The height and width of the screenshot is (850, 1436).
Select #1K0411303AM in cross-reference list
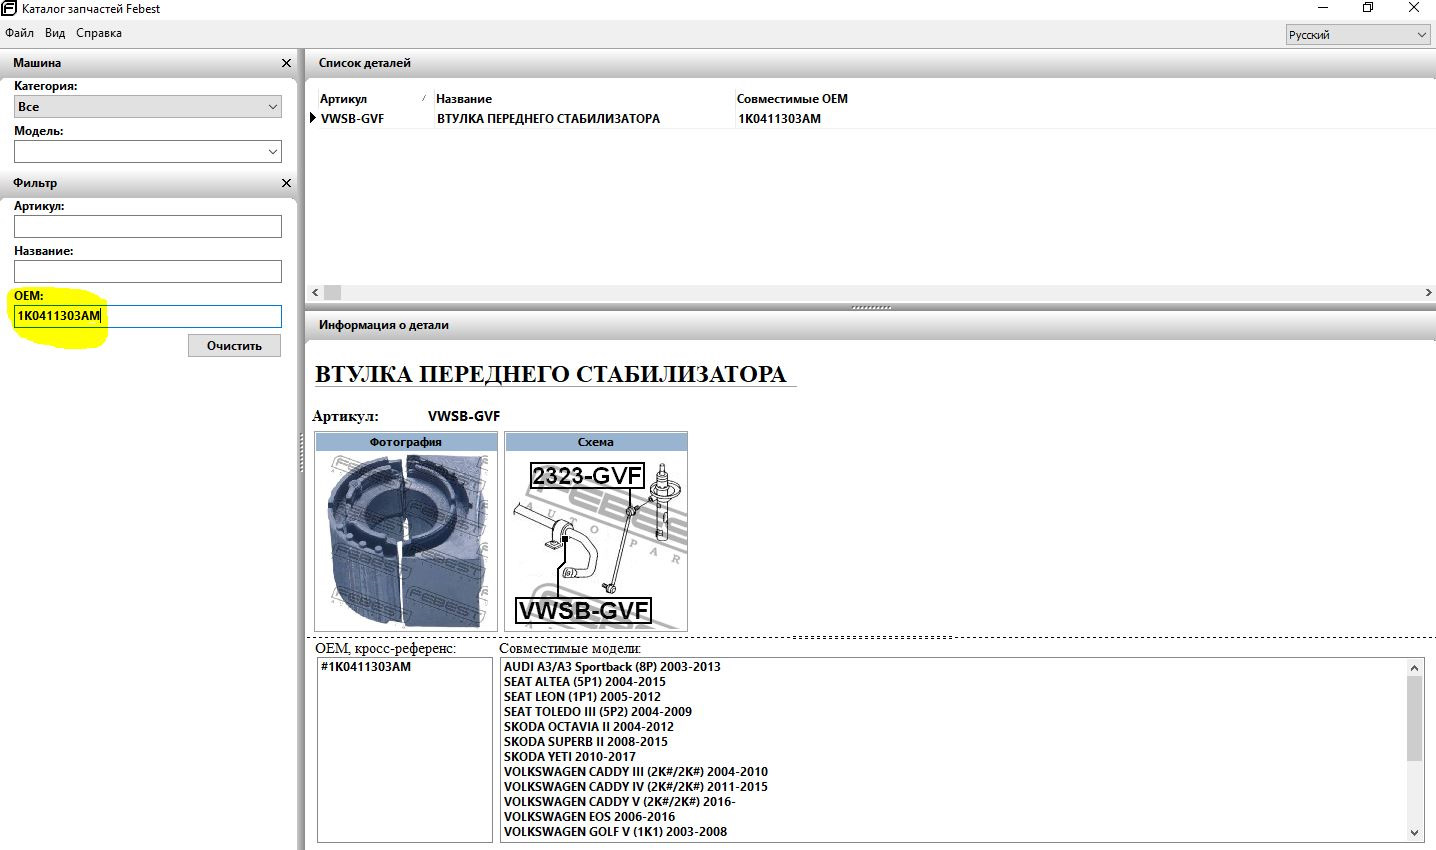point(366,667)
